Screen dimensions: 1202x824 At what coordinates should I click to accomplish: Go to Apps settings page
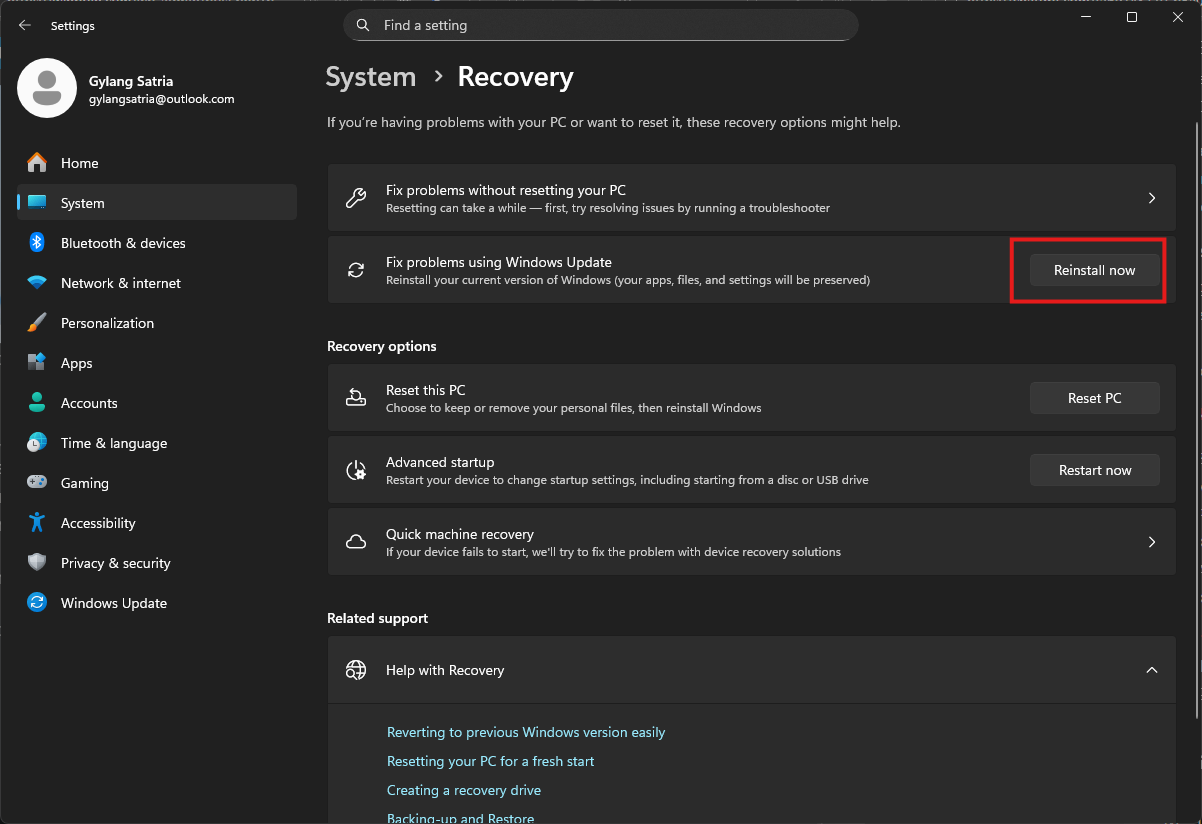click(x=76, y=363)
